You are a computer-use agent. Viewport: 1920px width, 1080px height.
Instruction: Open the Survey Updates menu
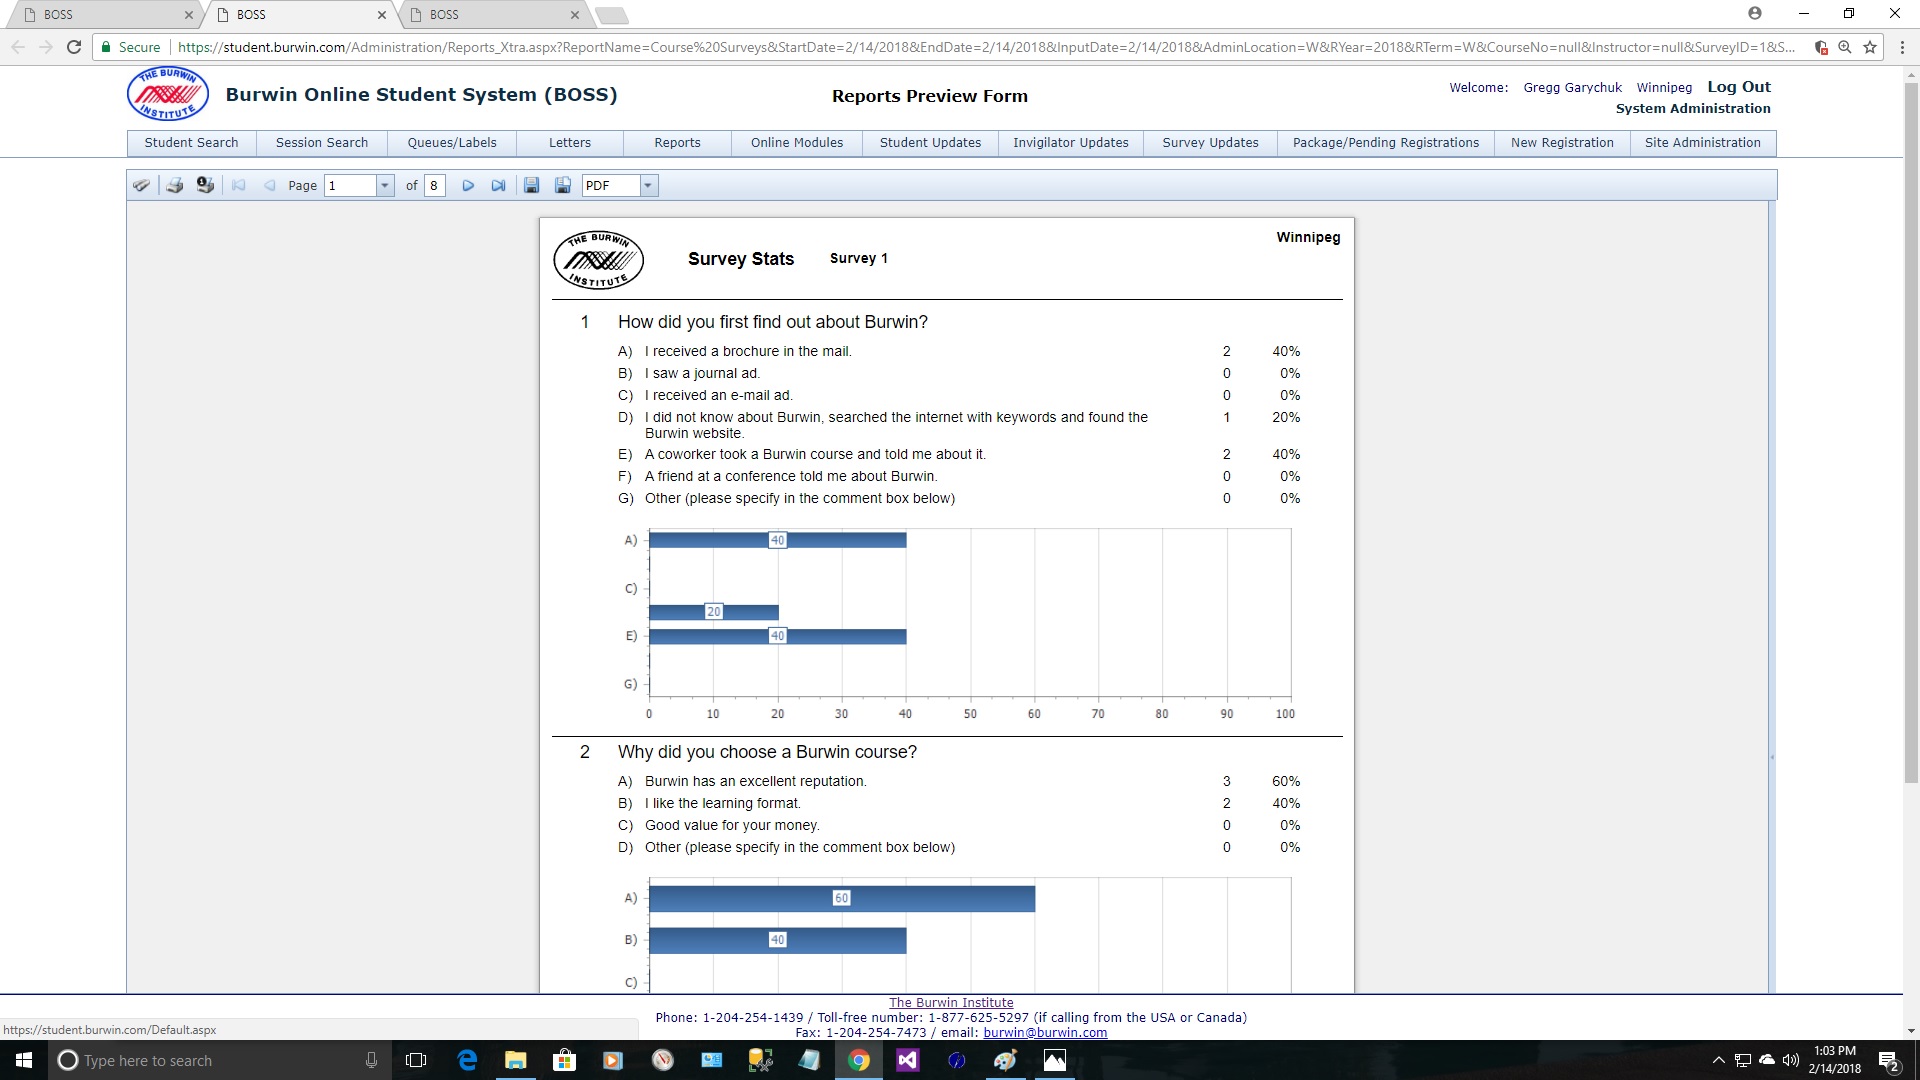click(x=1210, y=143)
